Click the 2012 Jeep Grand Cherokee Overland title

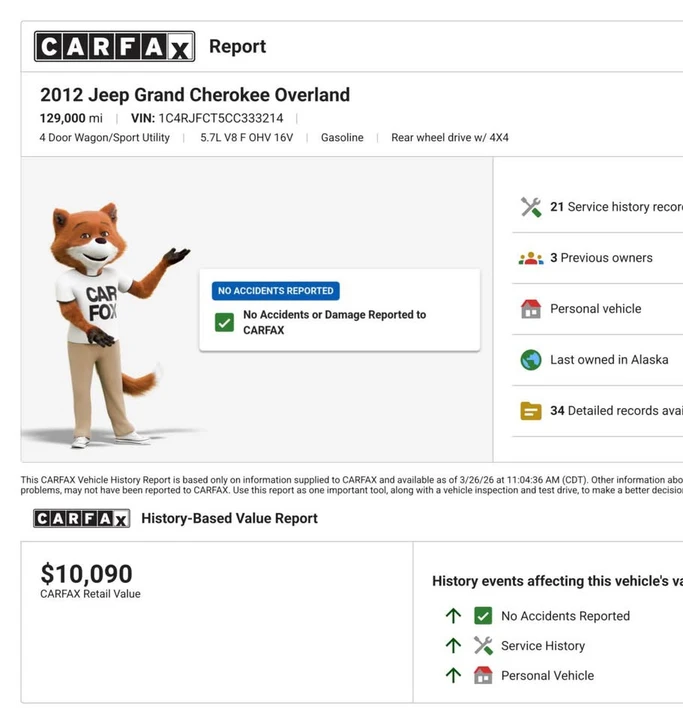coord(195,95)
